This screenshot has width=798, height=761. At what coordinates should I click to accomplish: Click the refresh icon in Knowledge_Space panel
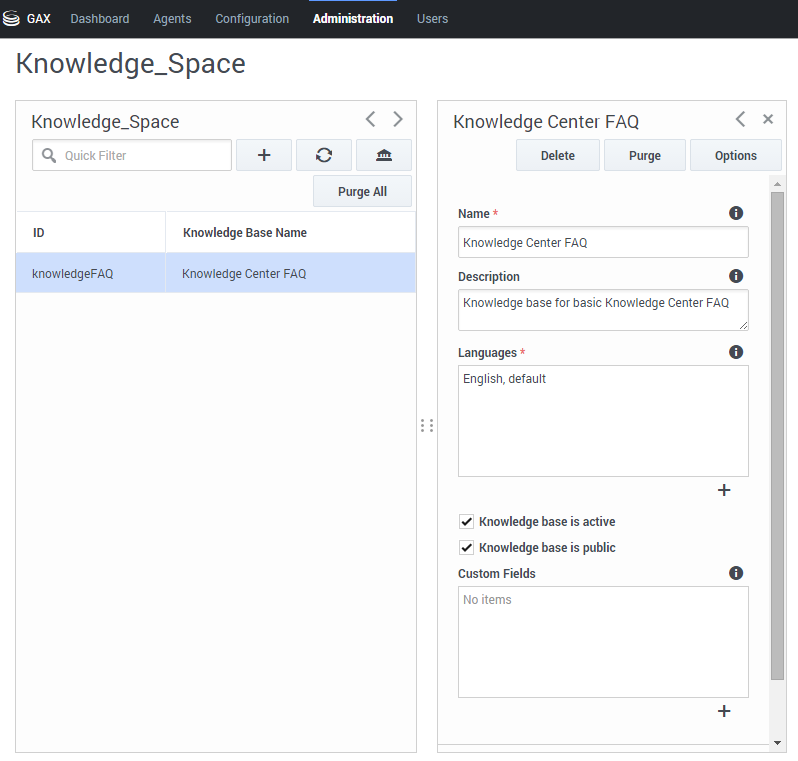click(x=324, y=155)
